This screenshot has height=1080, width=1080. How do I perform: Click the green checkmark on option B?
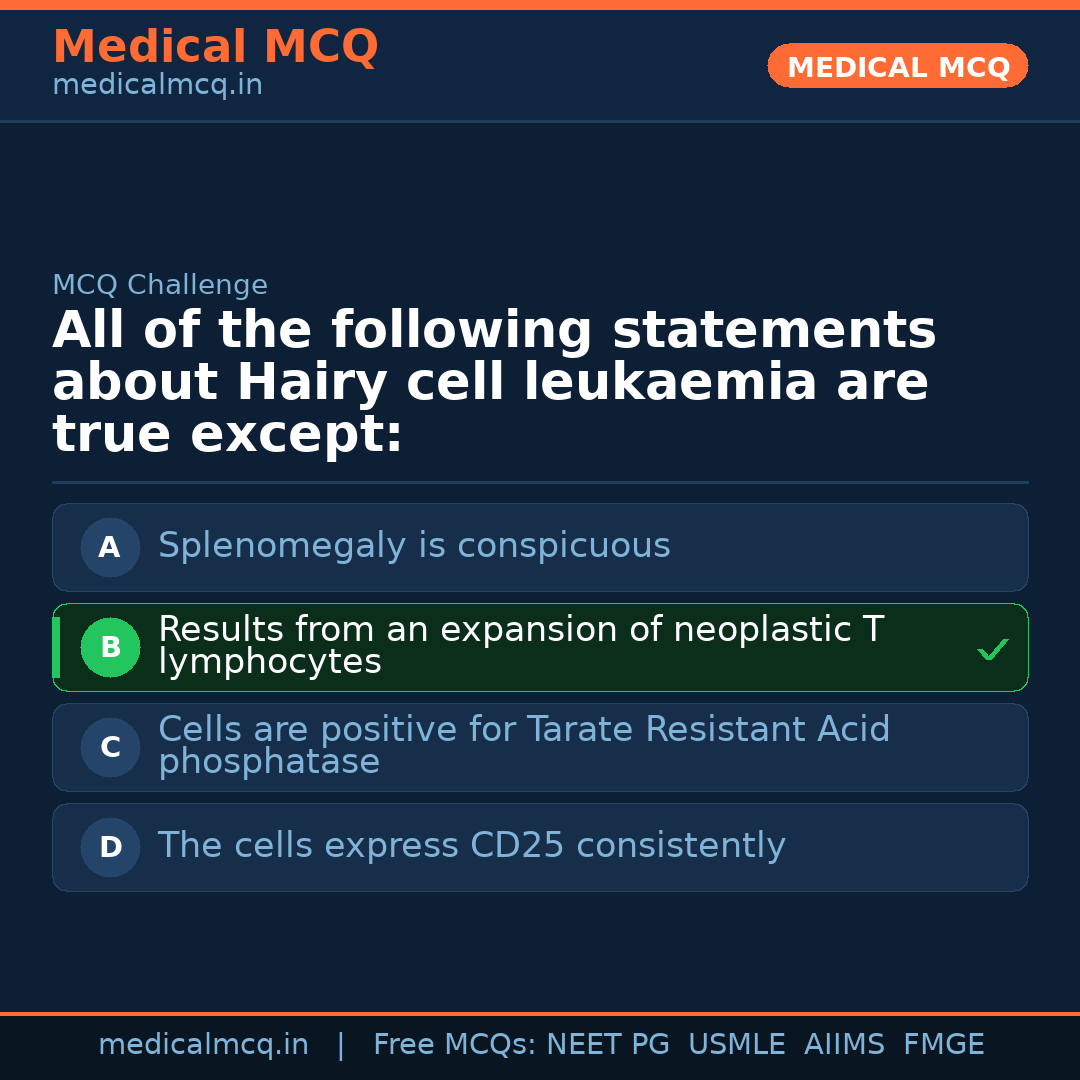[992, 650]
